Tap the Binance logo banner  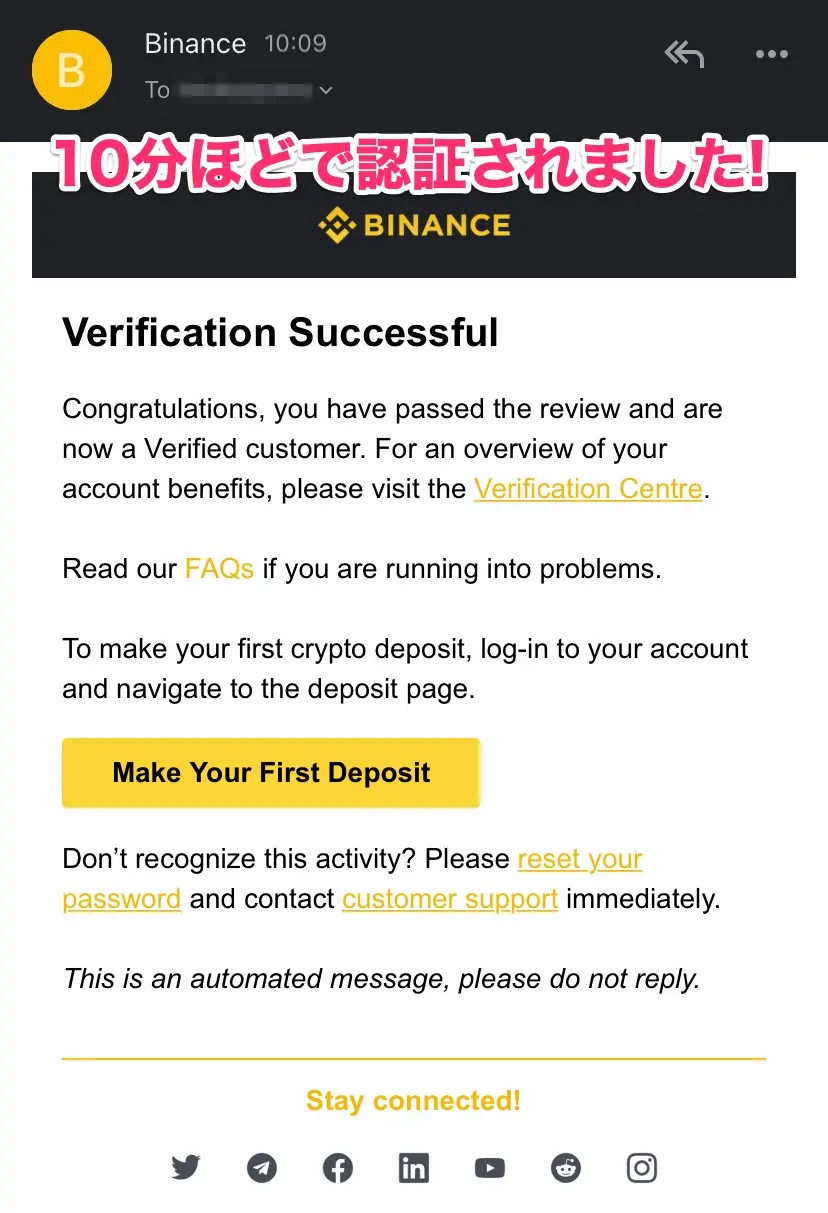coord(414,225)
